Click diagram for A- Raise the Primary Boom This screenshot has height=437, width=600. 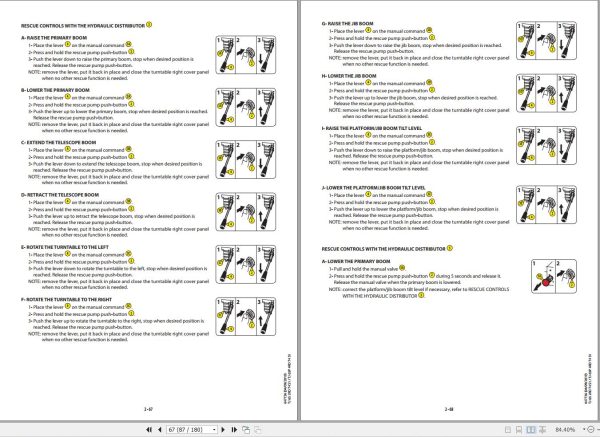pos(246,55)
